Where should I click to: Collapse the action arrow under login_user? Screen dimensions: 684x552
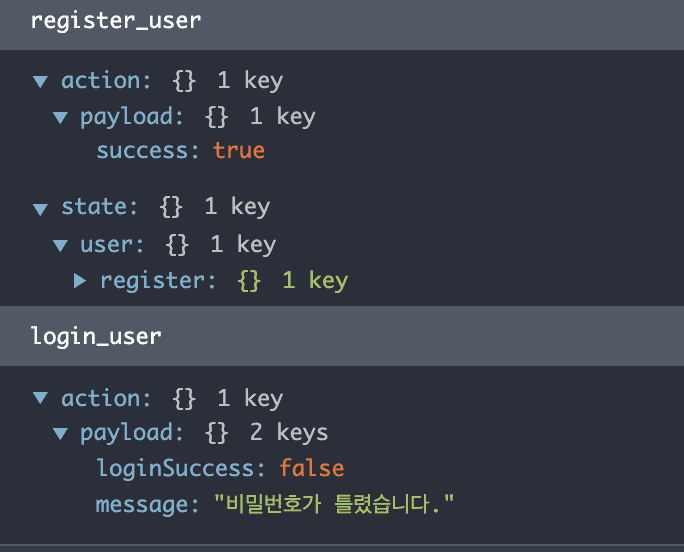click(40, 398)
